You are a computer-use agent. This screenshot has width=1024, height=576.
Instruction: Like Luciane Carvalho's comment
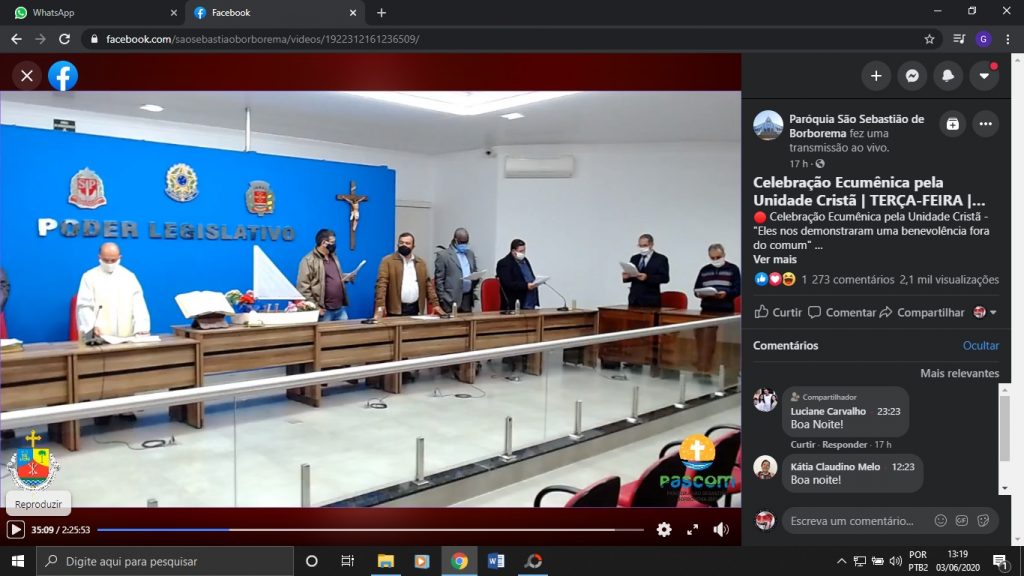803,445
